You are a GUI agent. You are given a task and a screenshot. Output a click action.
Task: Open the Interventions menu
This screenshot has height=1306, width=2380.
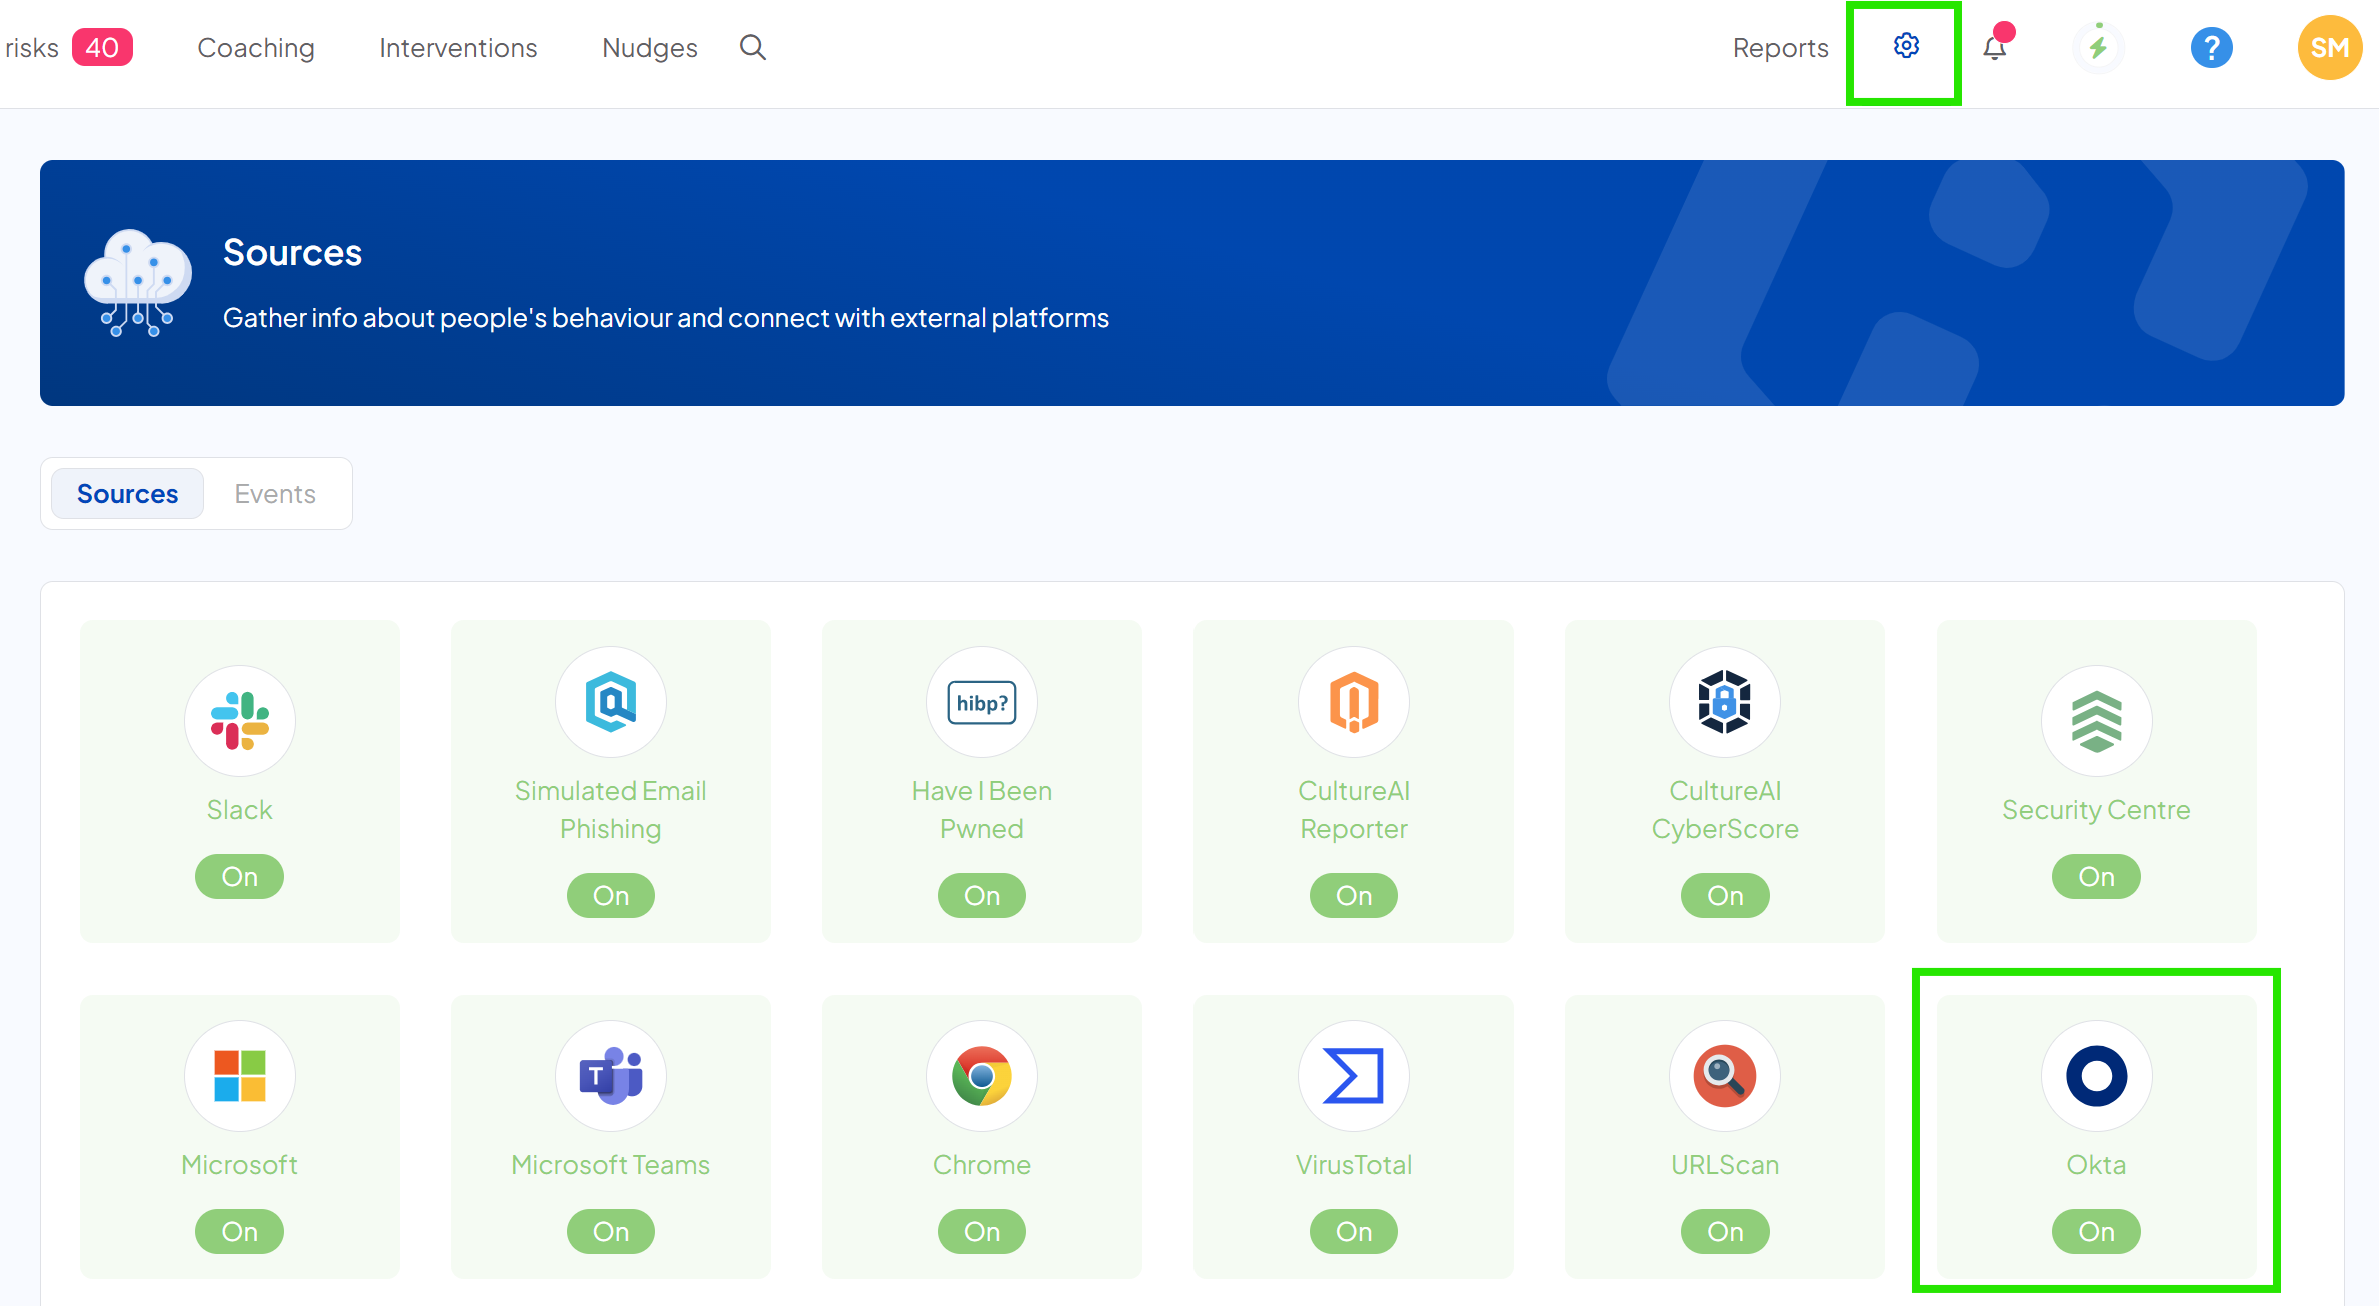coord(457,47)
